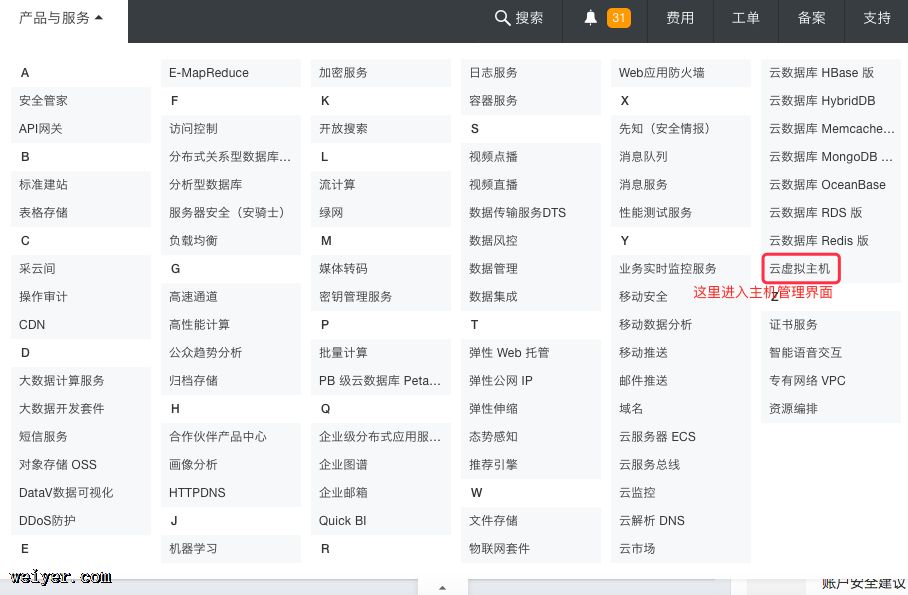Open 操作审计 service
Image resolution: width=908 pixels, height=595 pixels.
(x=43, y=297)
